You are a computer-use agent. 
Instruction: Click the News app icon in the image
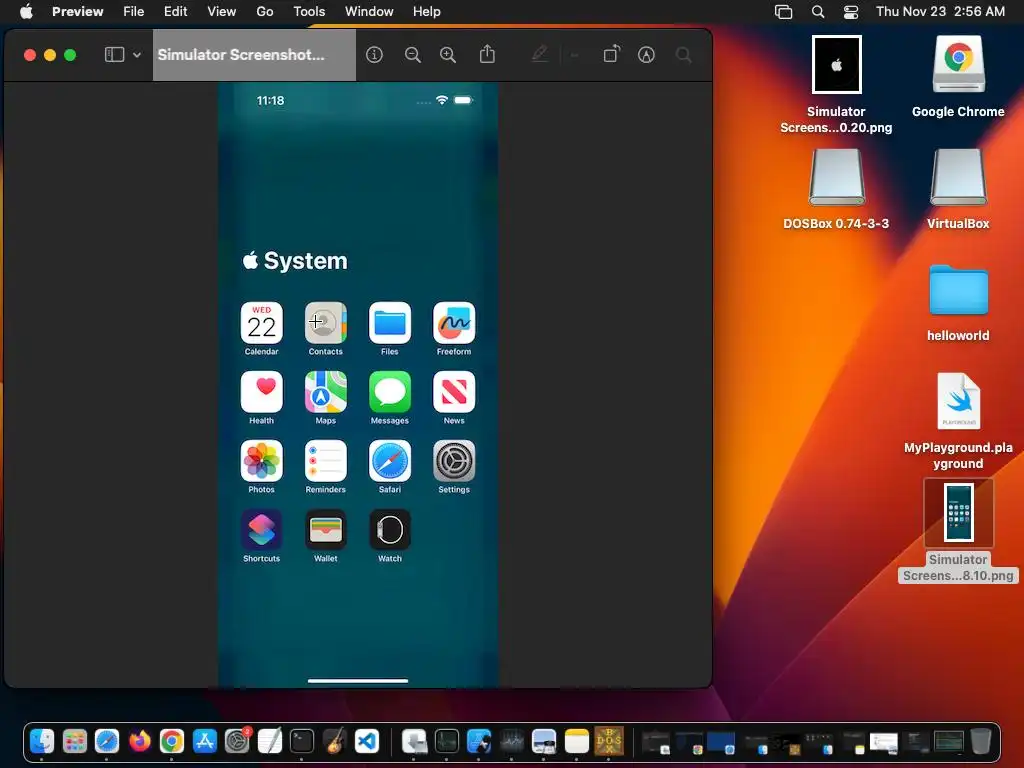pyautogui.click(x=454, y=392)
